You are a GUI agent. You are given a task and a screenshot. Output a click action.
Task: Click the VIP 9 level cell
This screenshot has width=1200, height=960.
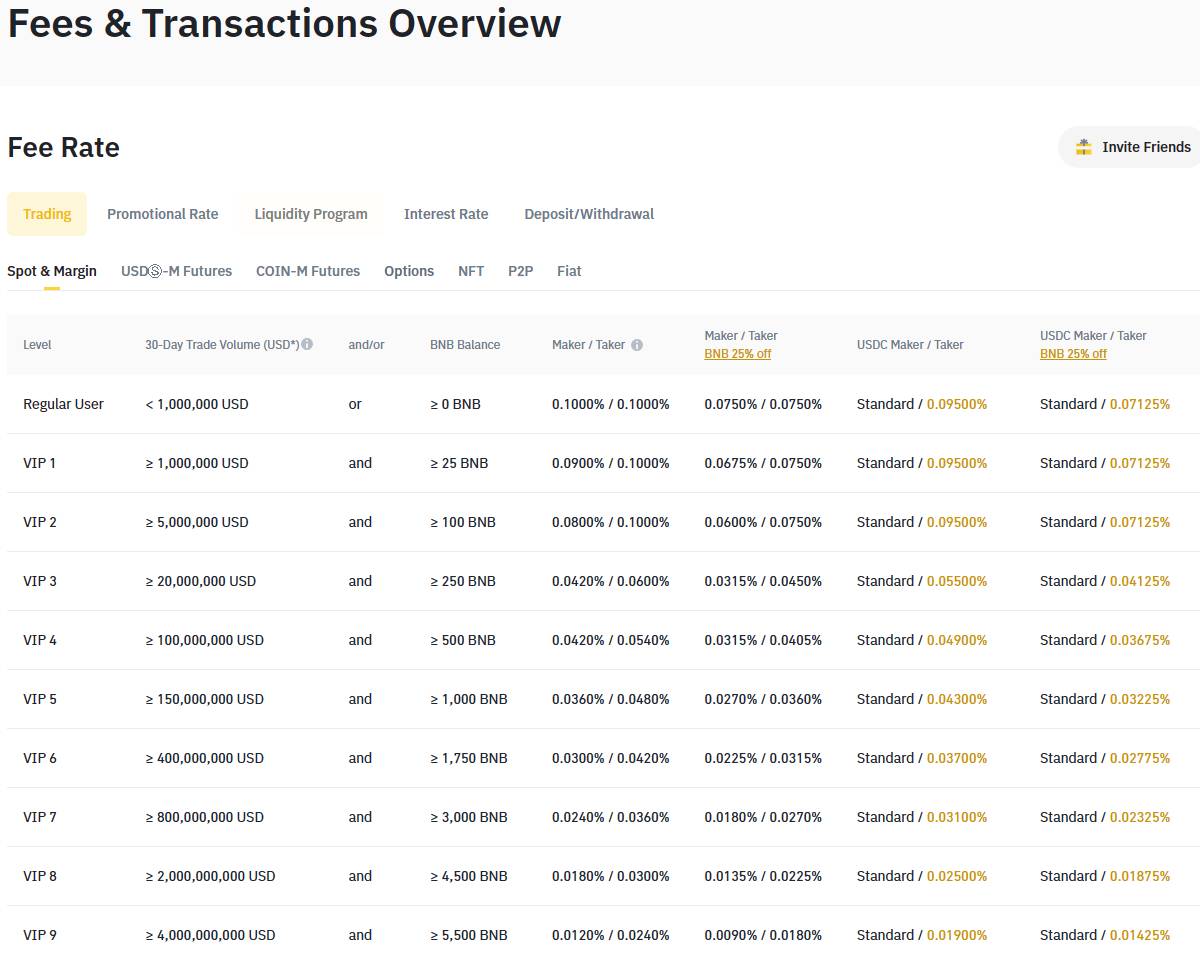pos(40,935)
